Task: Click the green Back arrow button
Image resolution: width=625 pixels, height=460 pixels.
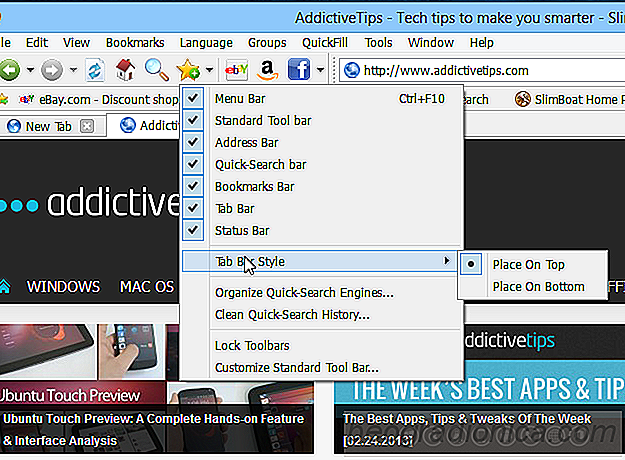Action: pyautogui.click(x=10, y=71)
